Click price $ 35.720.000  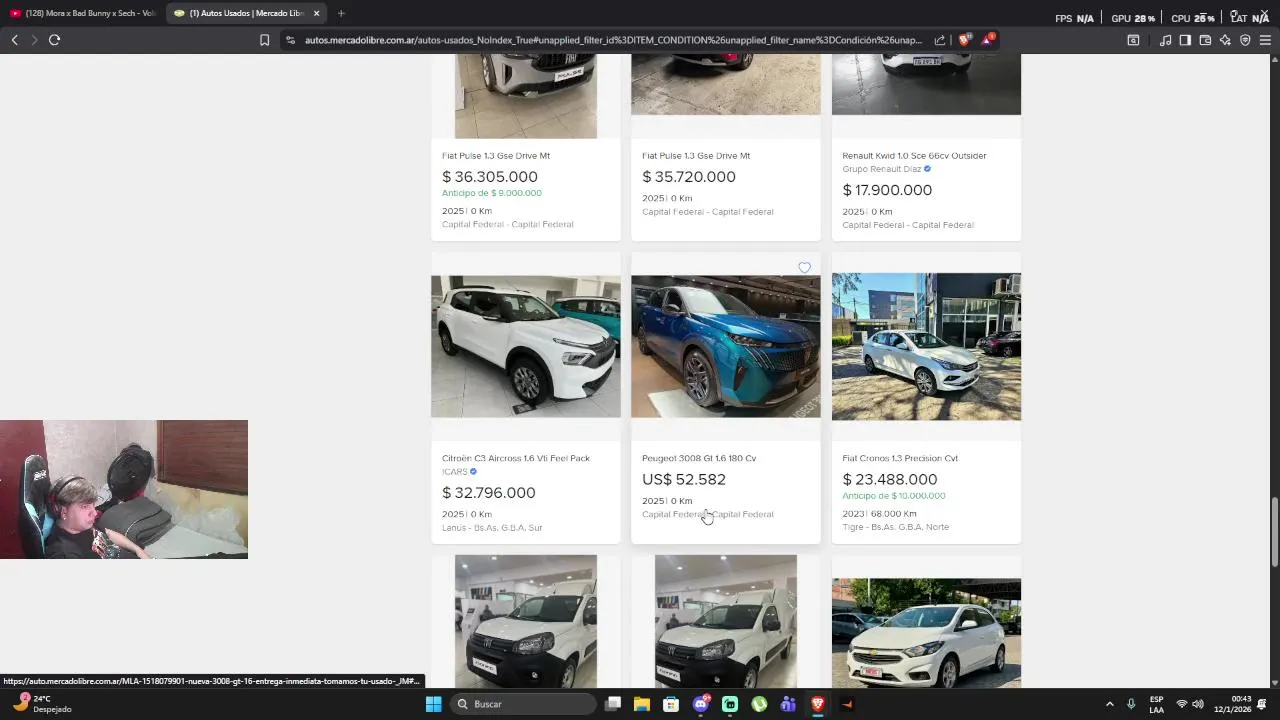coord(689,177)
